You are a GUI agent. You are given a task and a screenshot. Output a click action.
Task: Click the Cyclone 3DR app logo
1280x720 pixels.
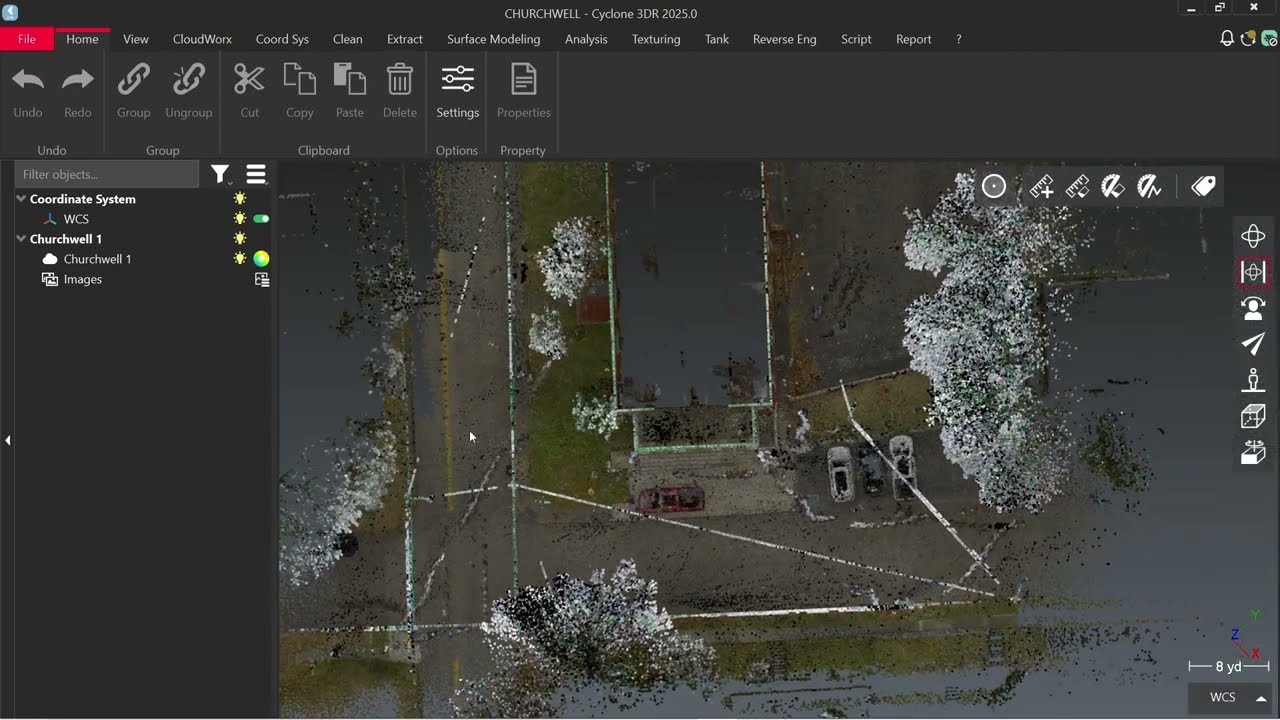click(10, 12)
